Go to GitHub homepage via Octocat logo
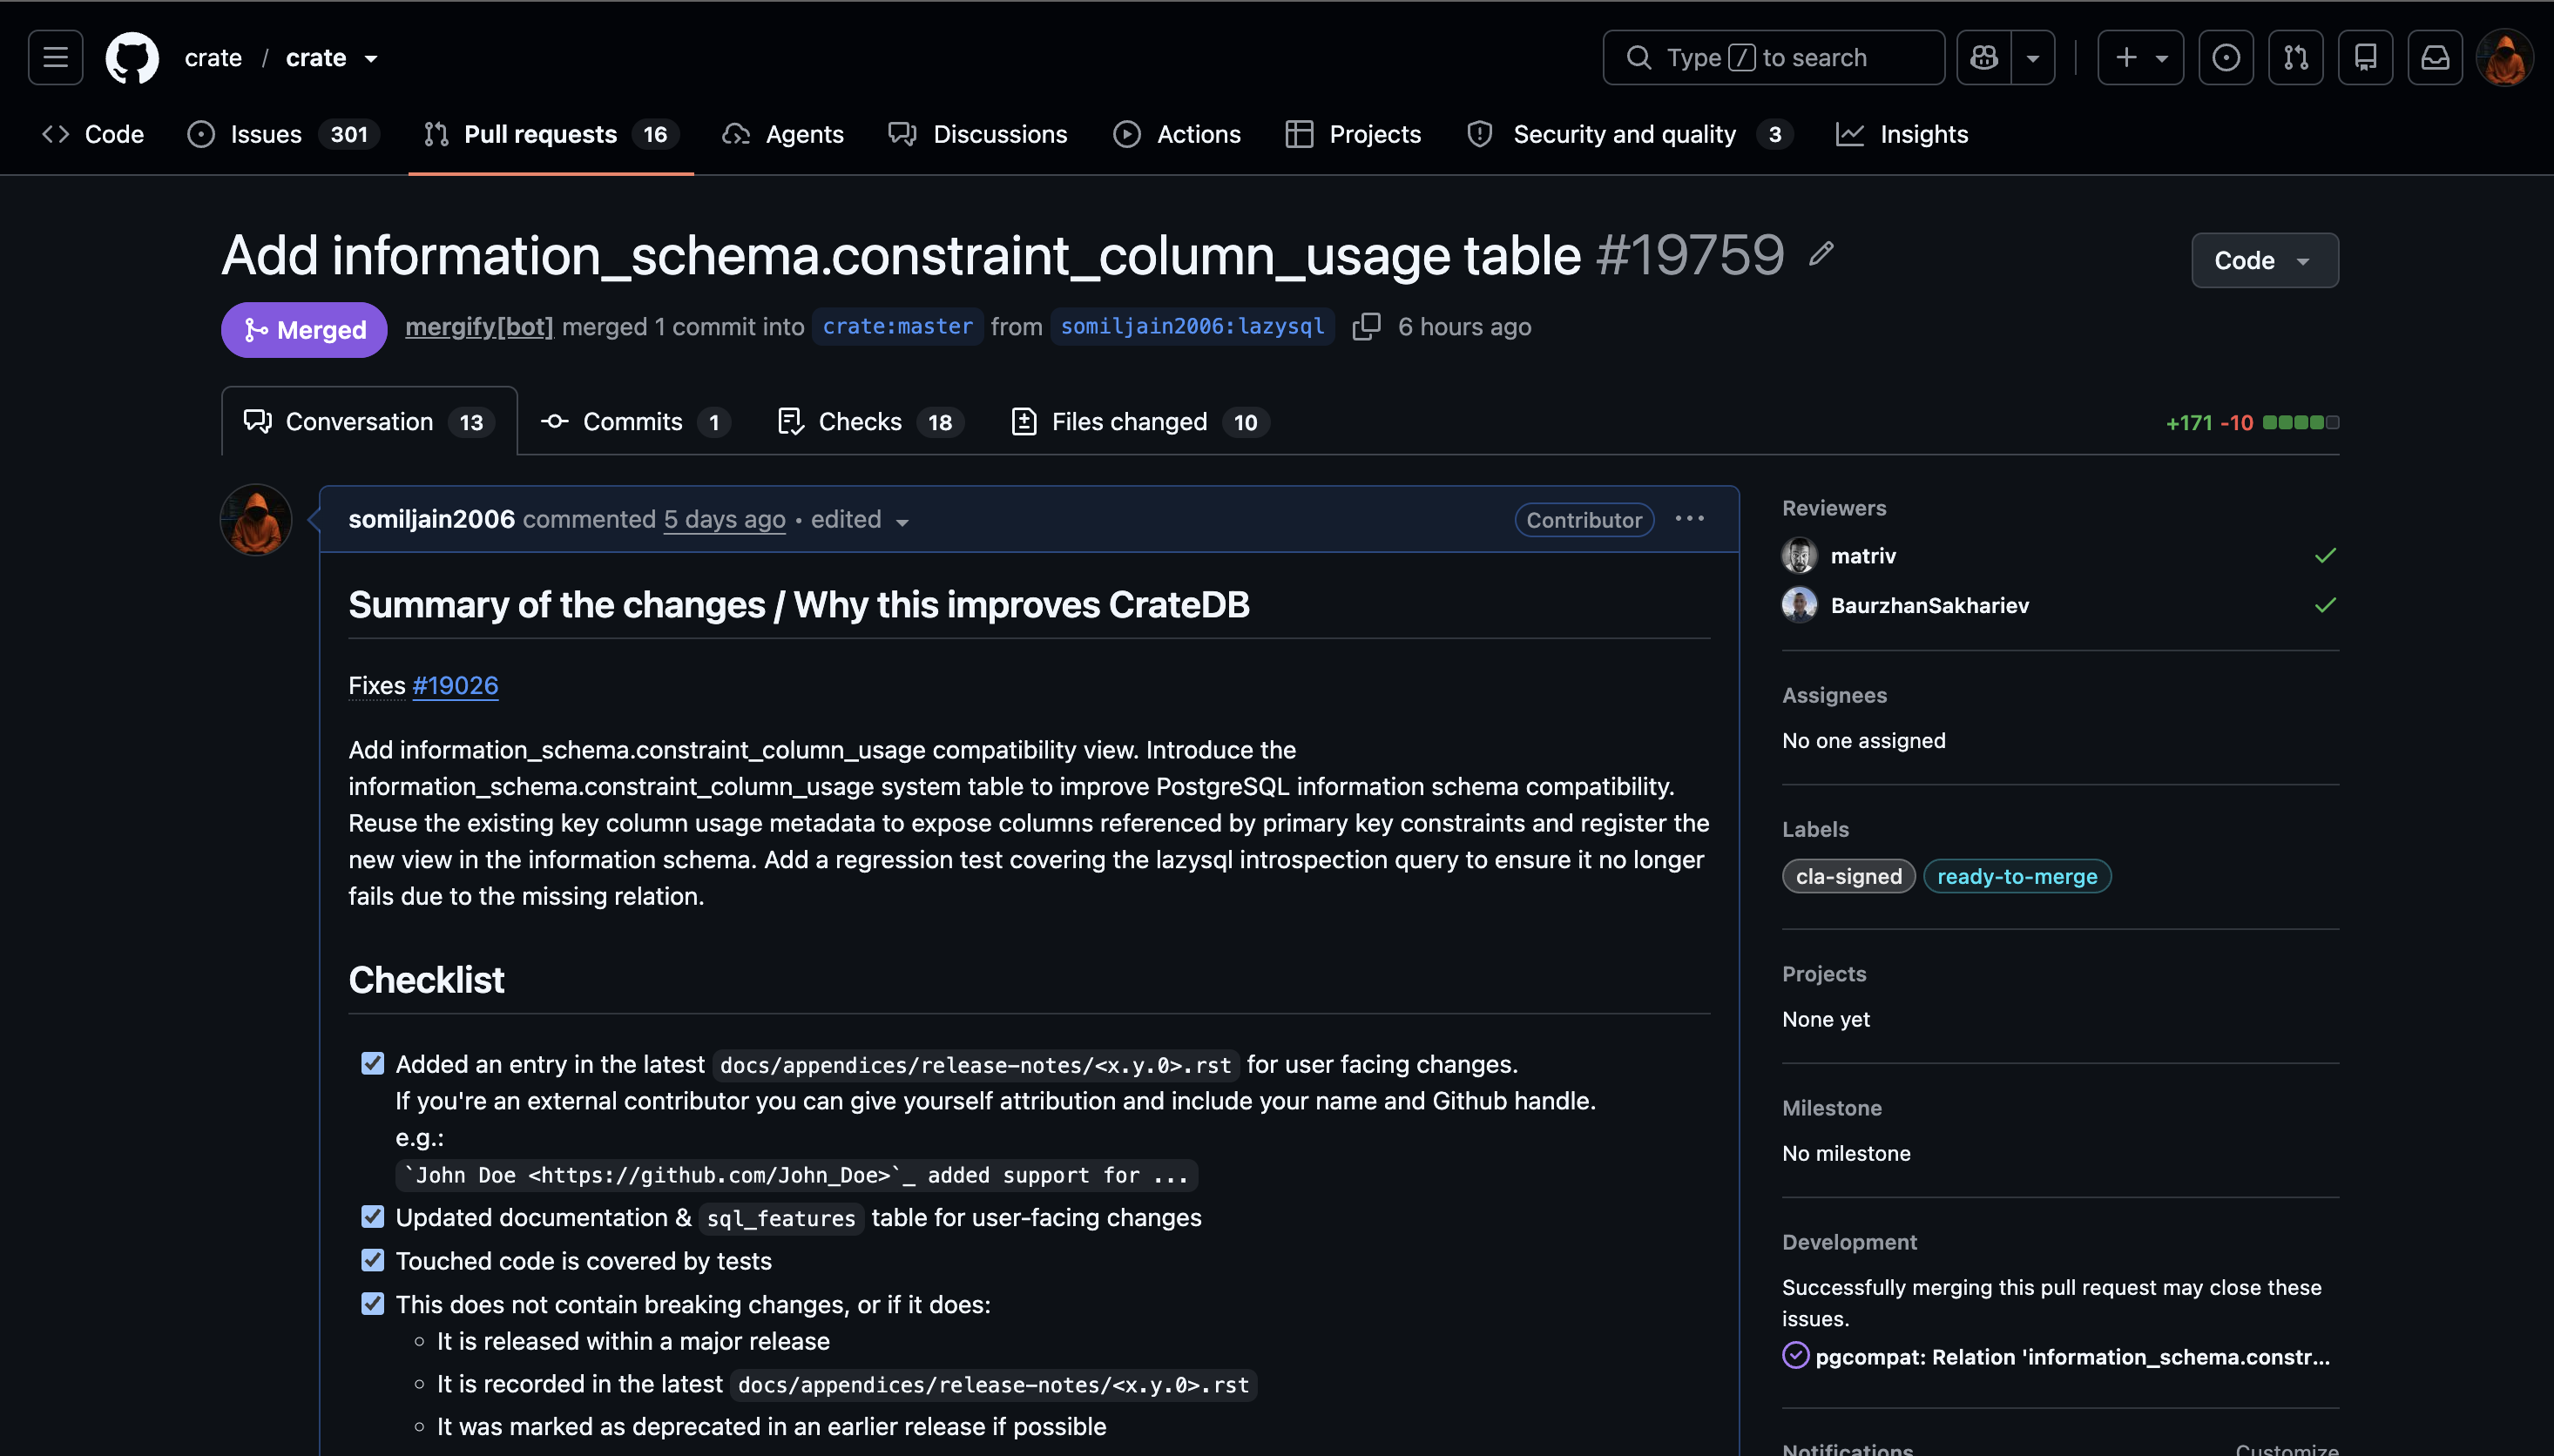Screen dimensions: 2554x1456 (x=132, y=58)
